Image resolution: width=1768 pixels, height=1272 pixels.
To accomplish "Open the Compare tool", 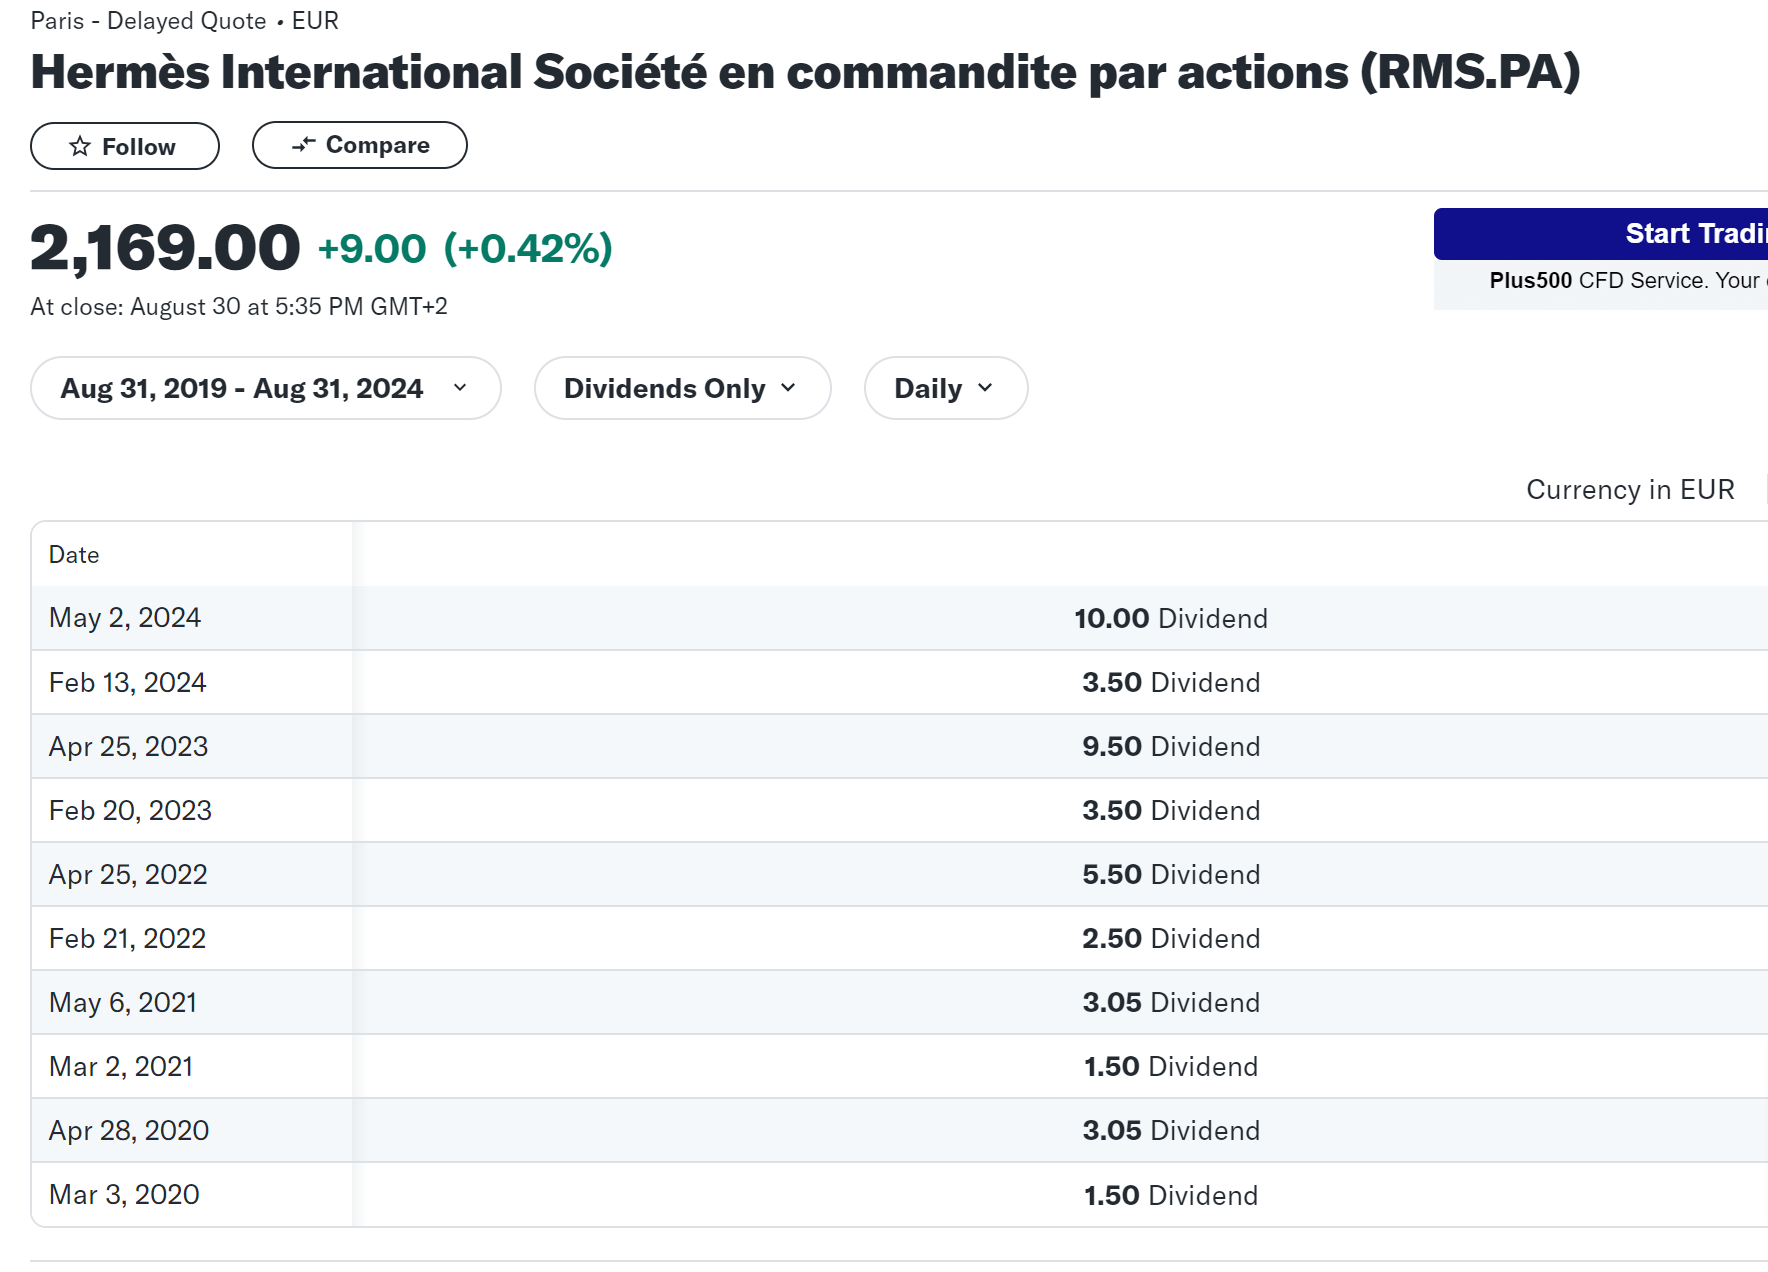I will click(360, 145).
